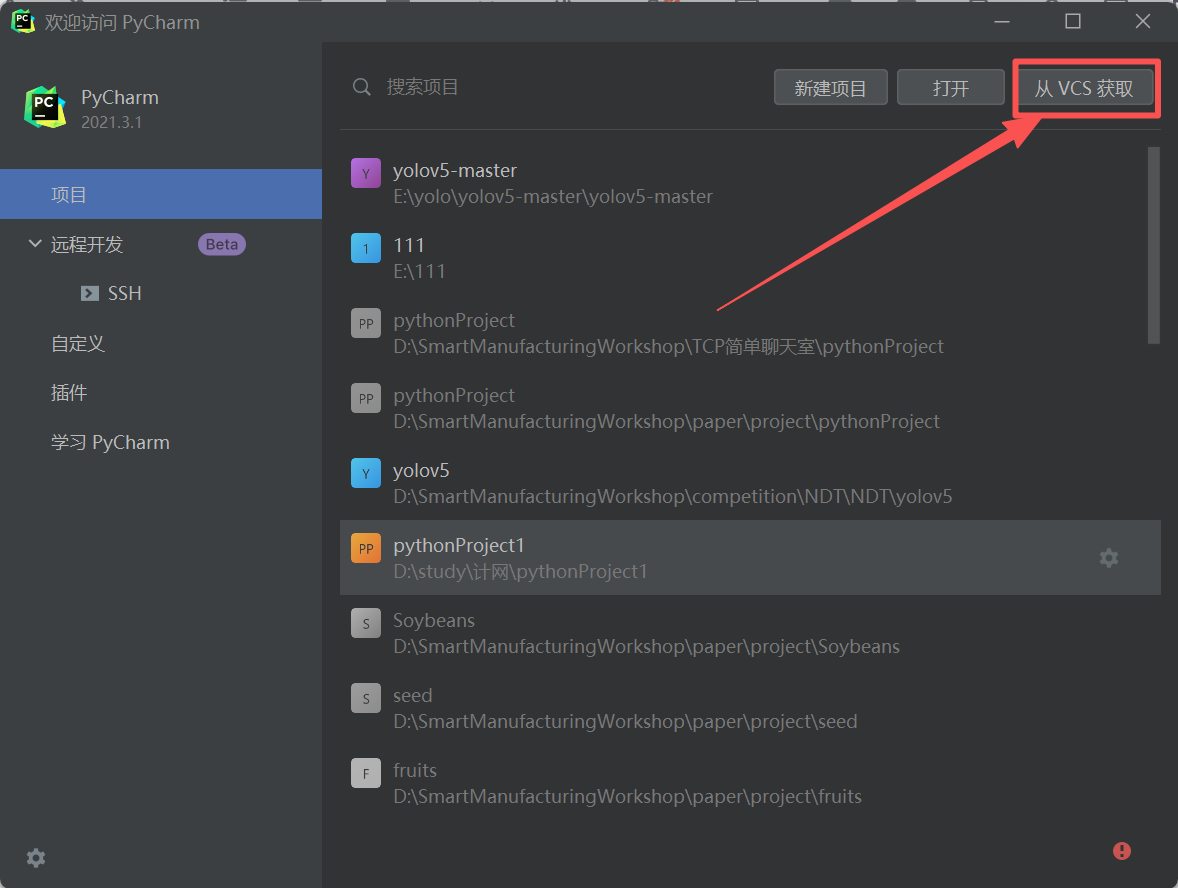The width and height of the screenshot is (1178, 888).
Task: Click the S icon of seed project
Action: coord(366,698)
